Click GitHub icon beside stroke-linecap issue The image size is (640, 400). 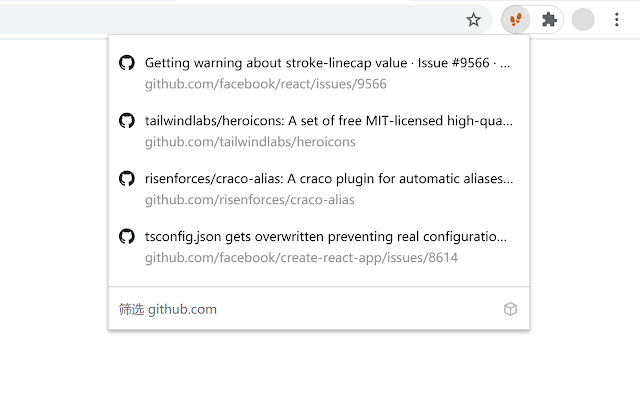click(x=127, y=63)
